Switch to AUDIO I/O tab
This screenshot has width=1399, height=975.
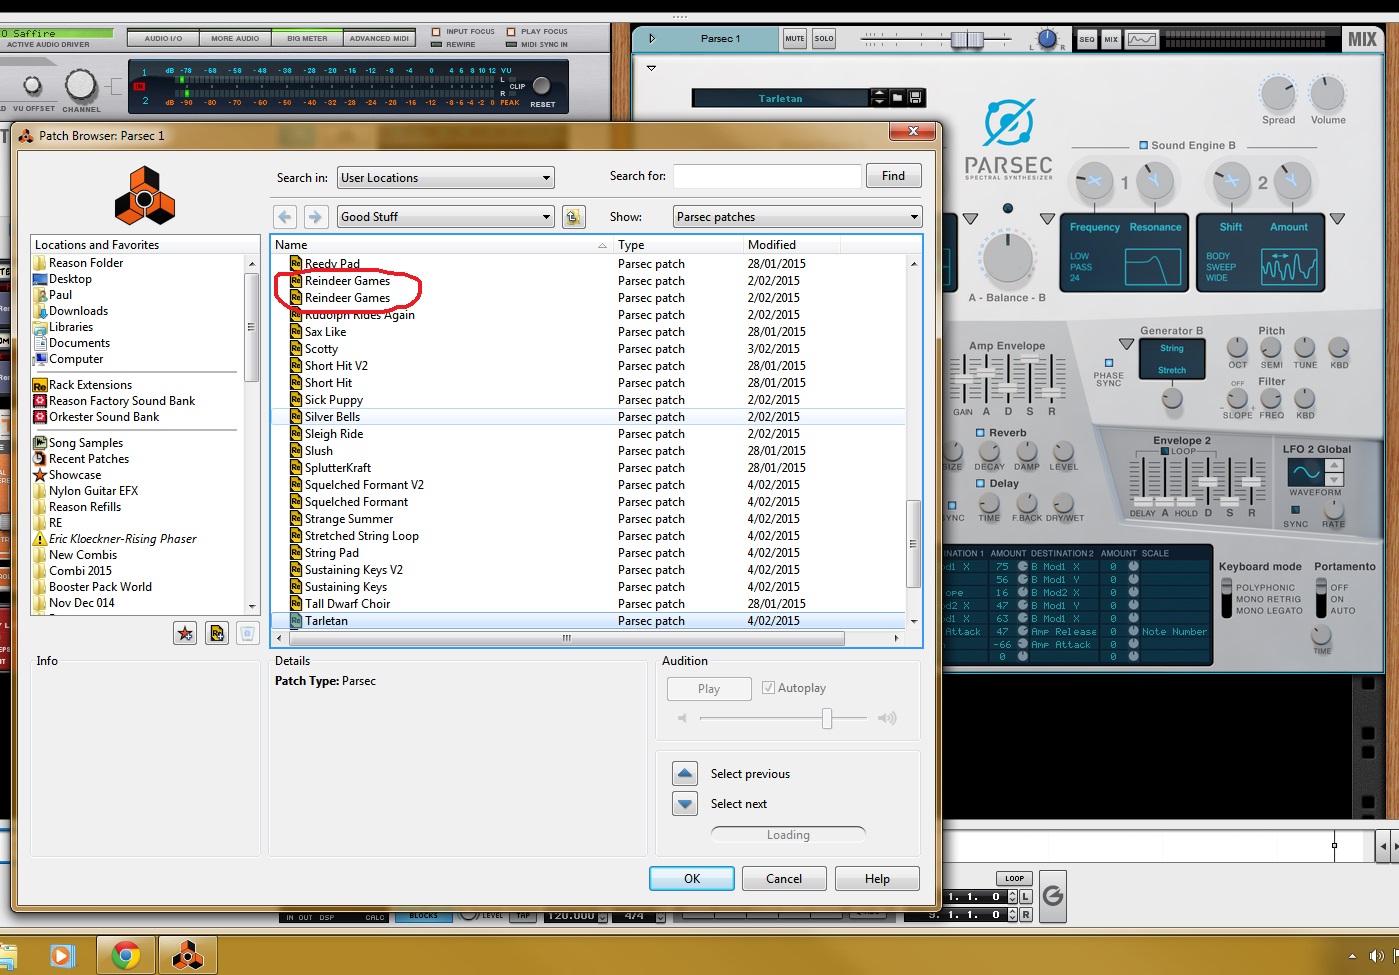[x=163, y=38]
